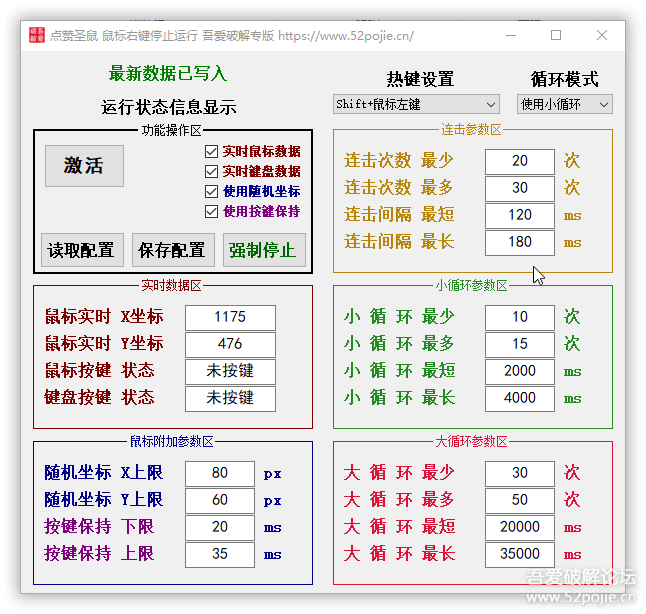Minimize the 点赞圣鼠 window
The image size is (646, 614).
511,35
